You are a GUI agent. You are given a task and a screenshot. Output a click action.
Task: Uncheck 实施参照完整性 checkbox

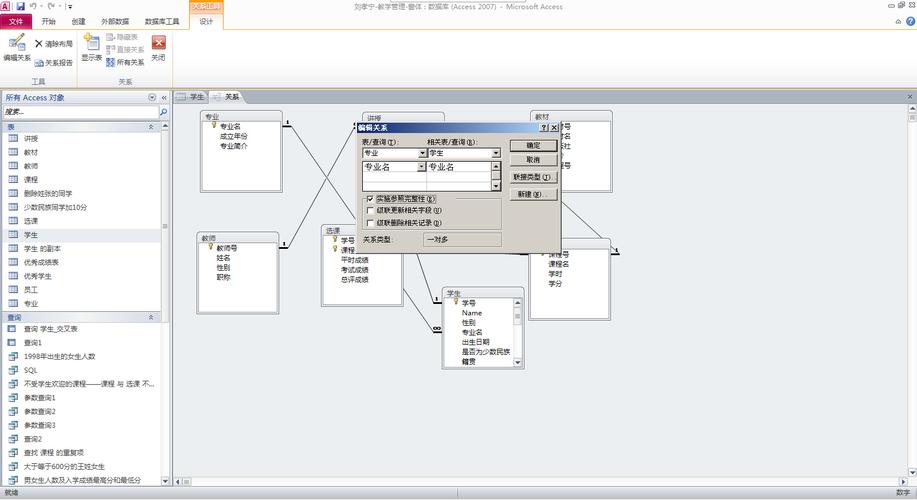pyautogui.click(x=370, y=199)
